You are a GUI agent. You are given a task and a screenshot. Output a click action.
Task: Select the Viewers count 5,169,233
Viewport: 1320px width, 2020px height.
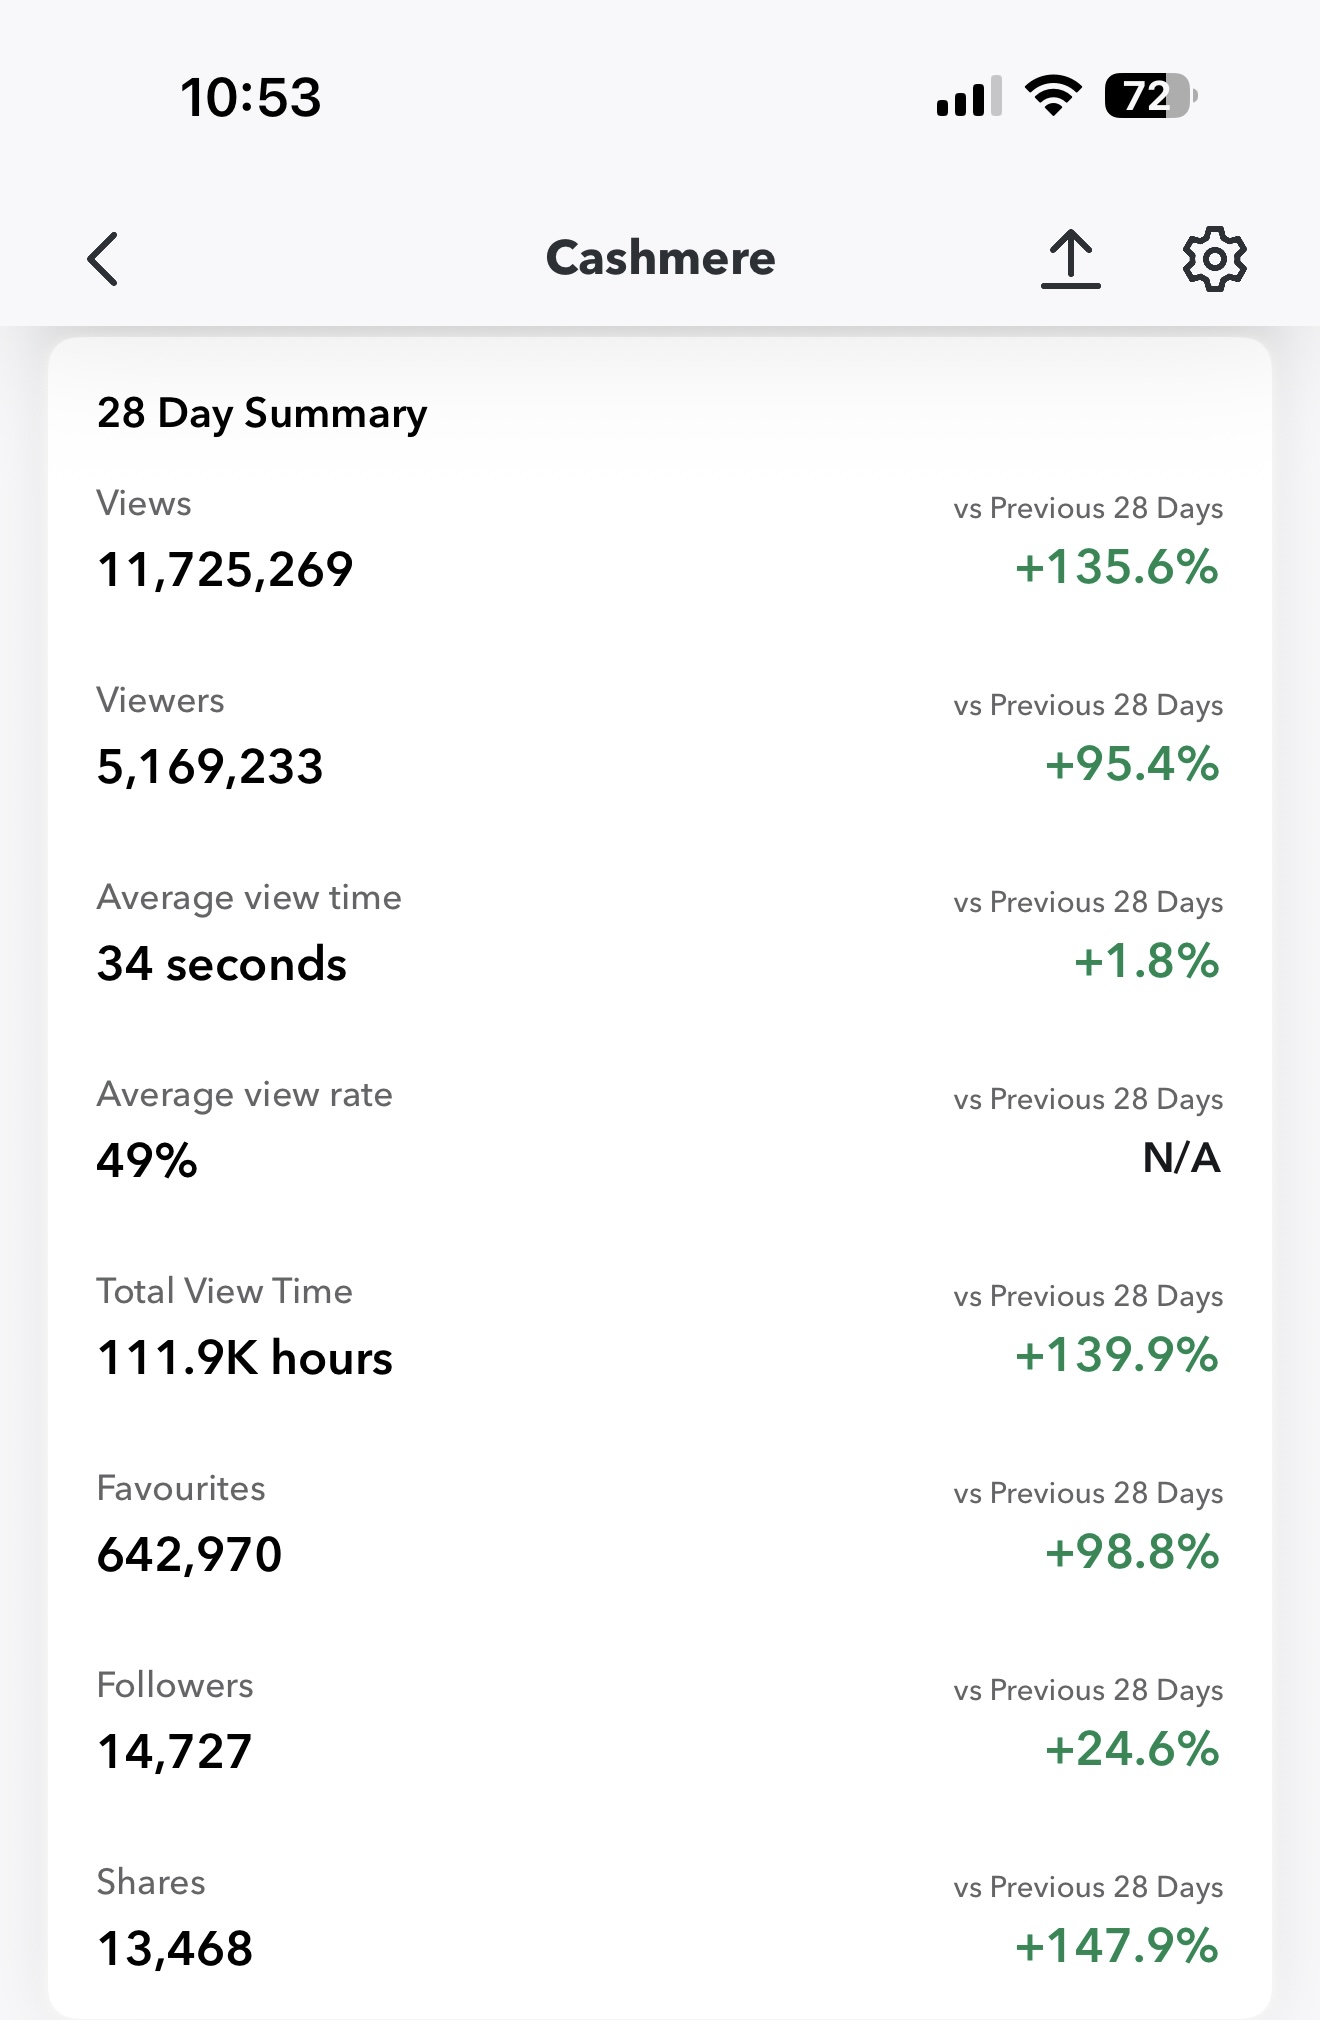click(x=210, y=767)
